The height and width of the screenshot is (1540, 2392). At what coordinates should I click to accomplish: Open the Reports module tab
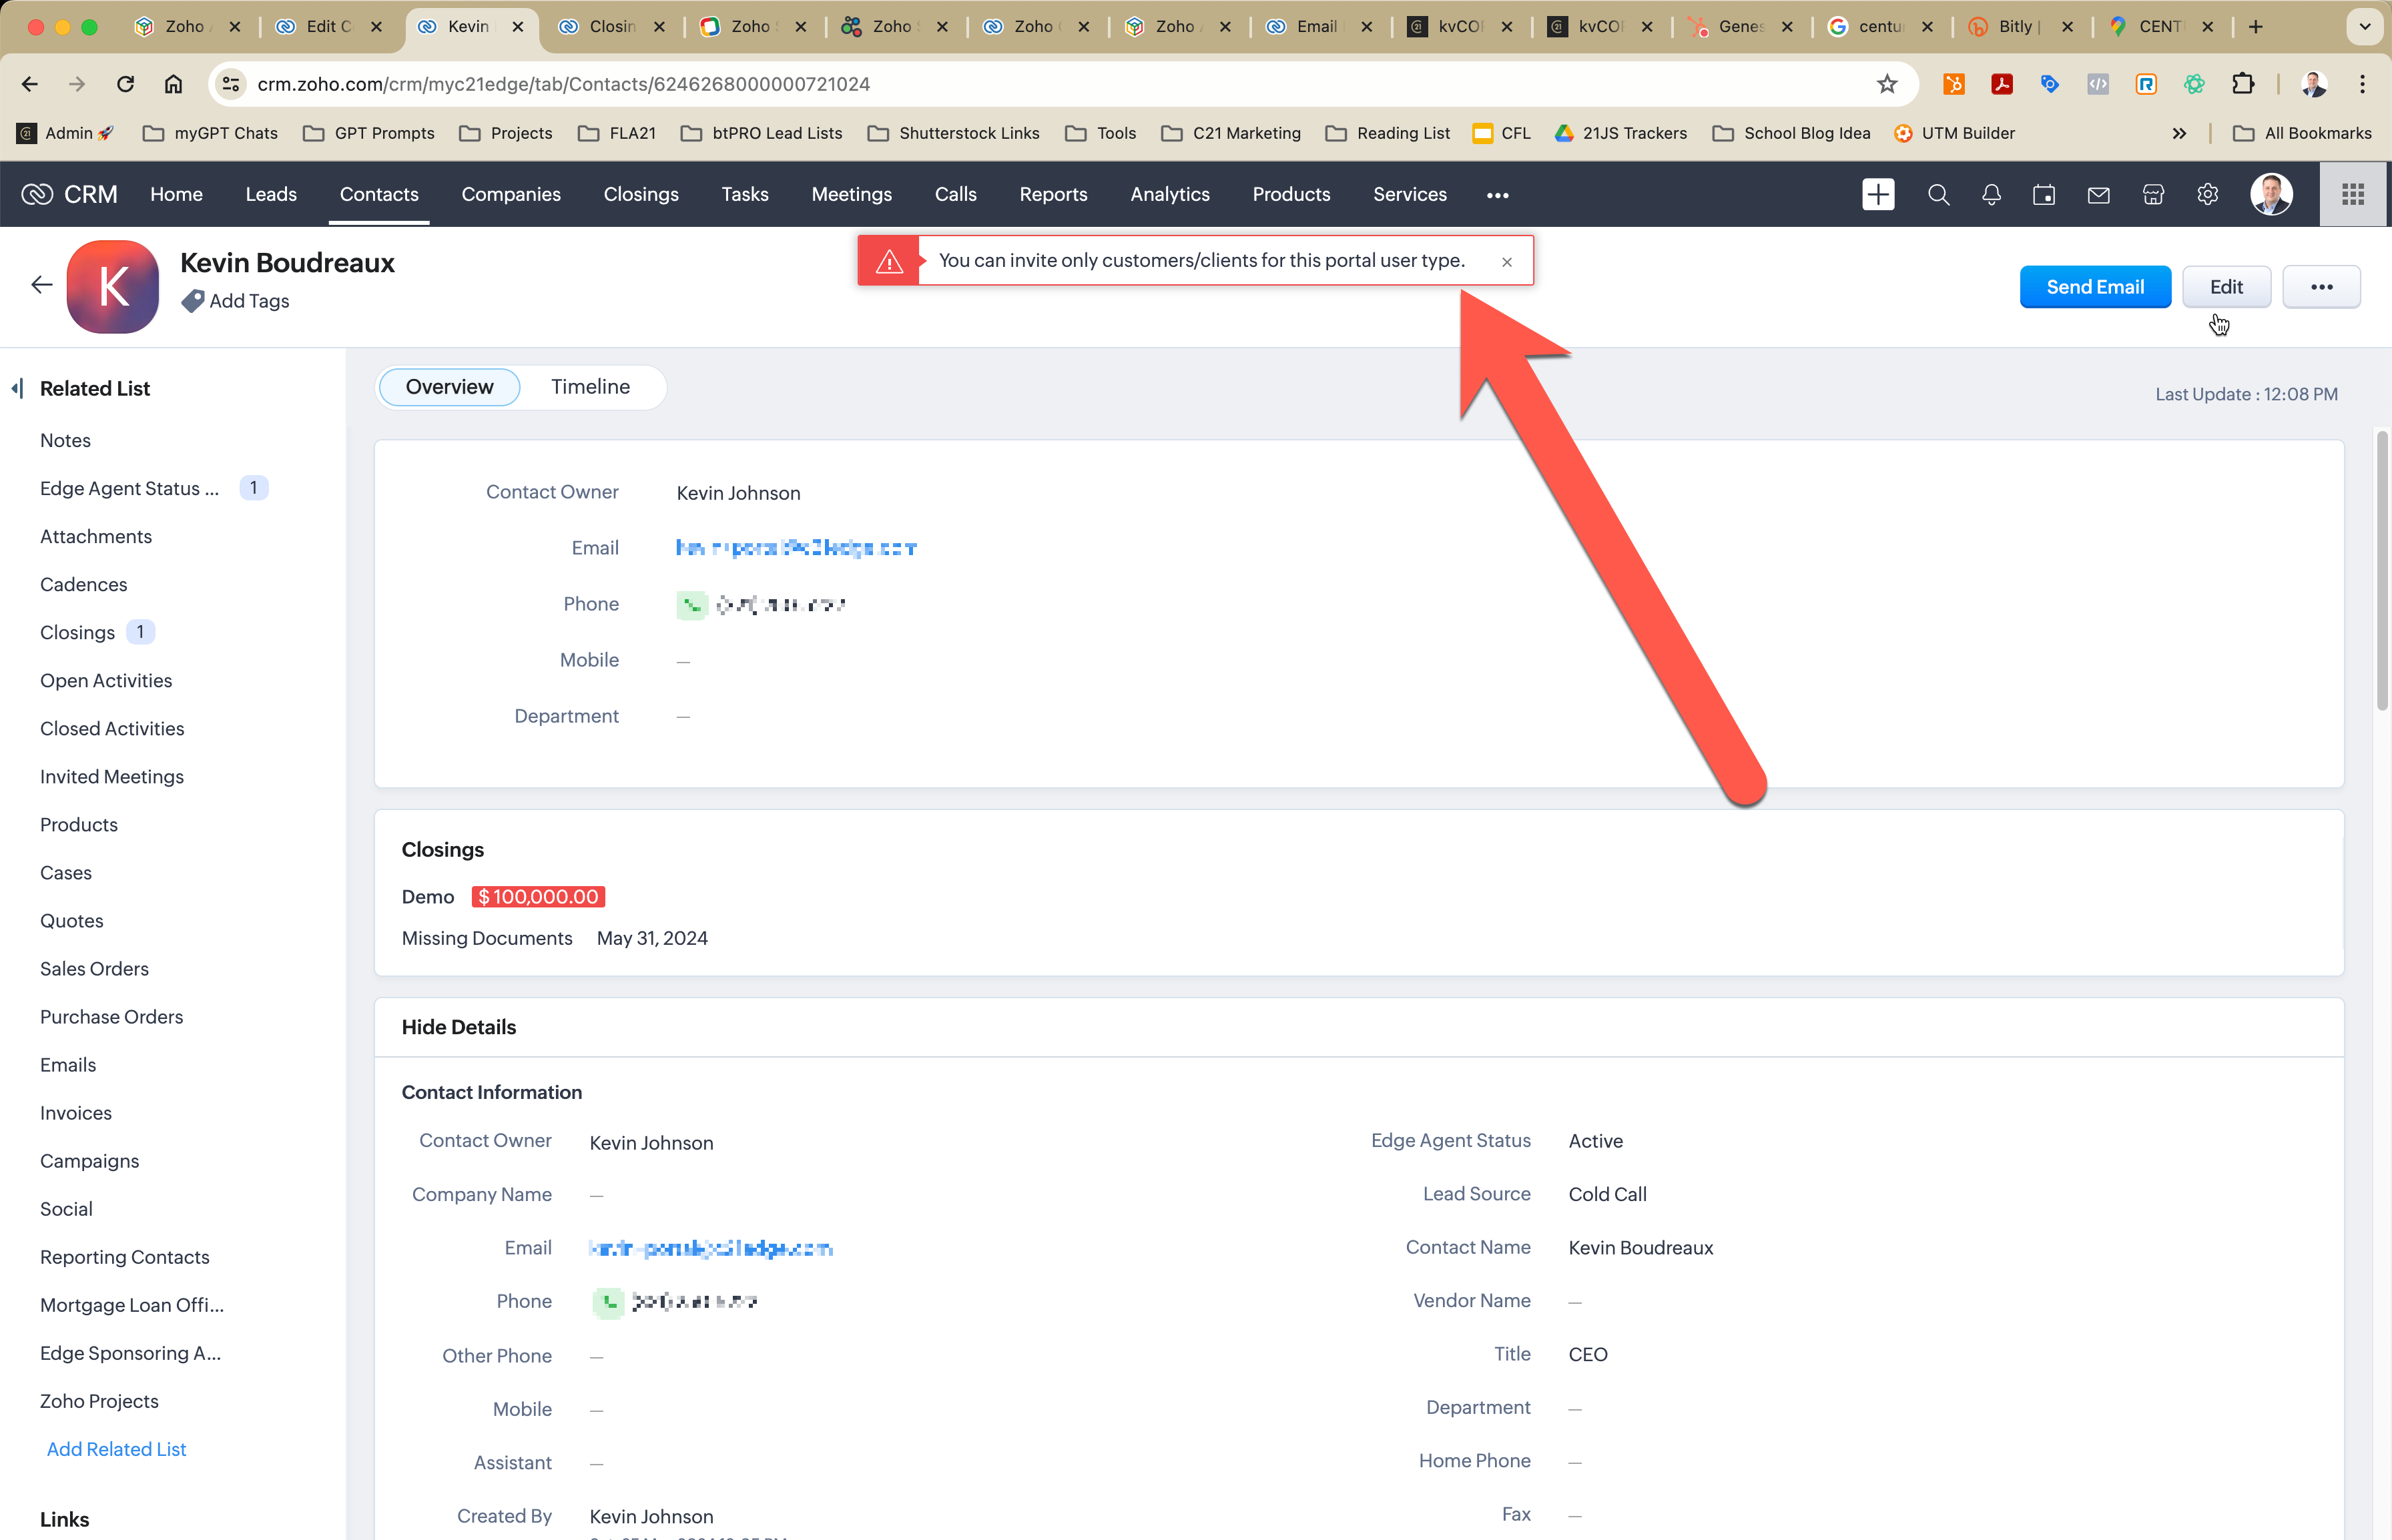click(1052, 194)
